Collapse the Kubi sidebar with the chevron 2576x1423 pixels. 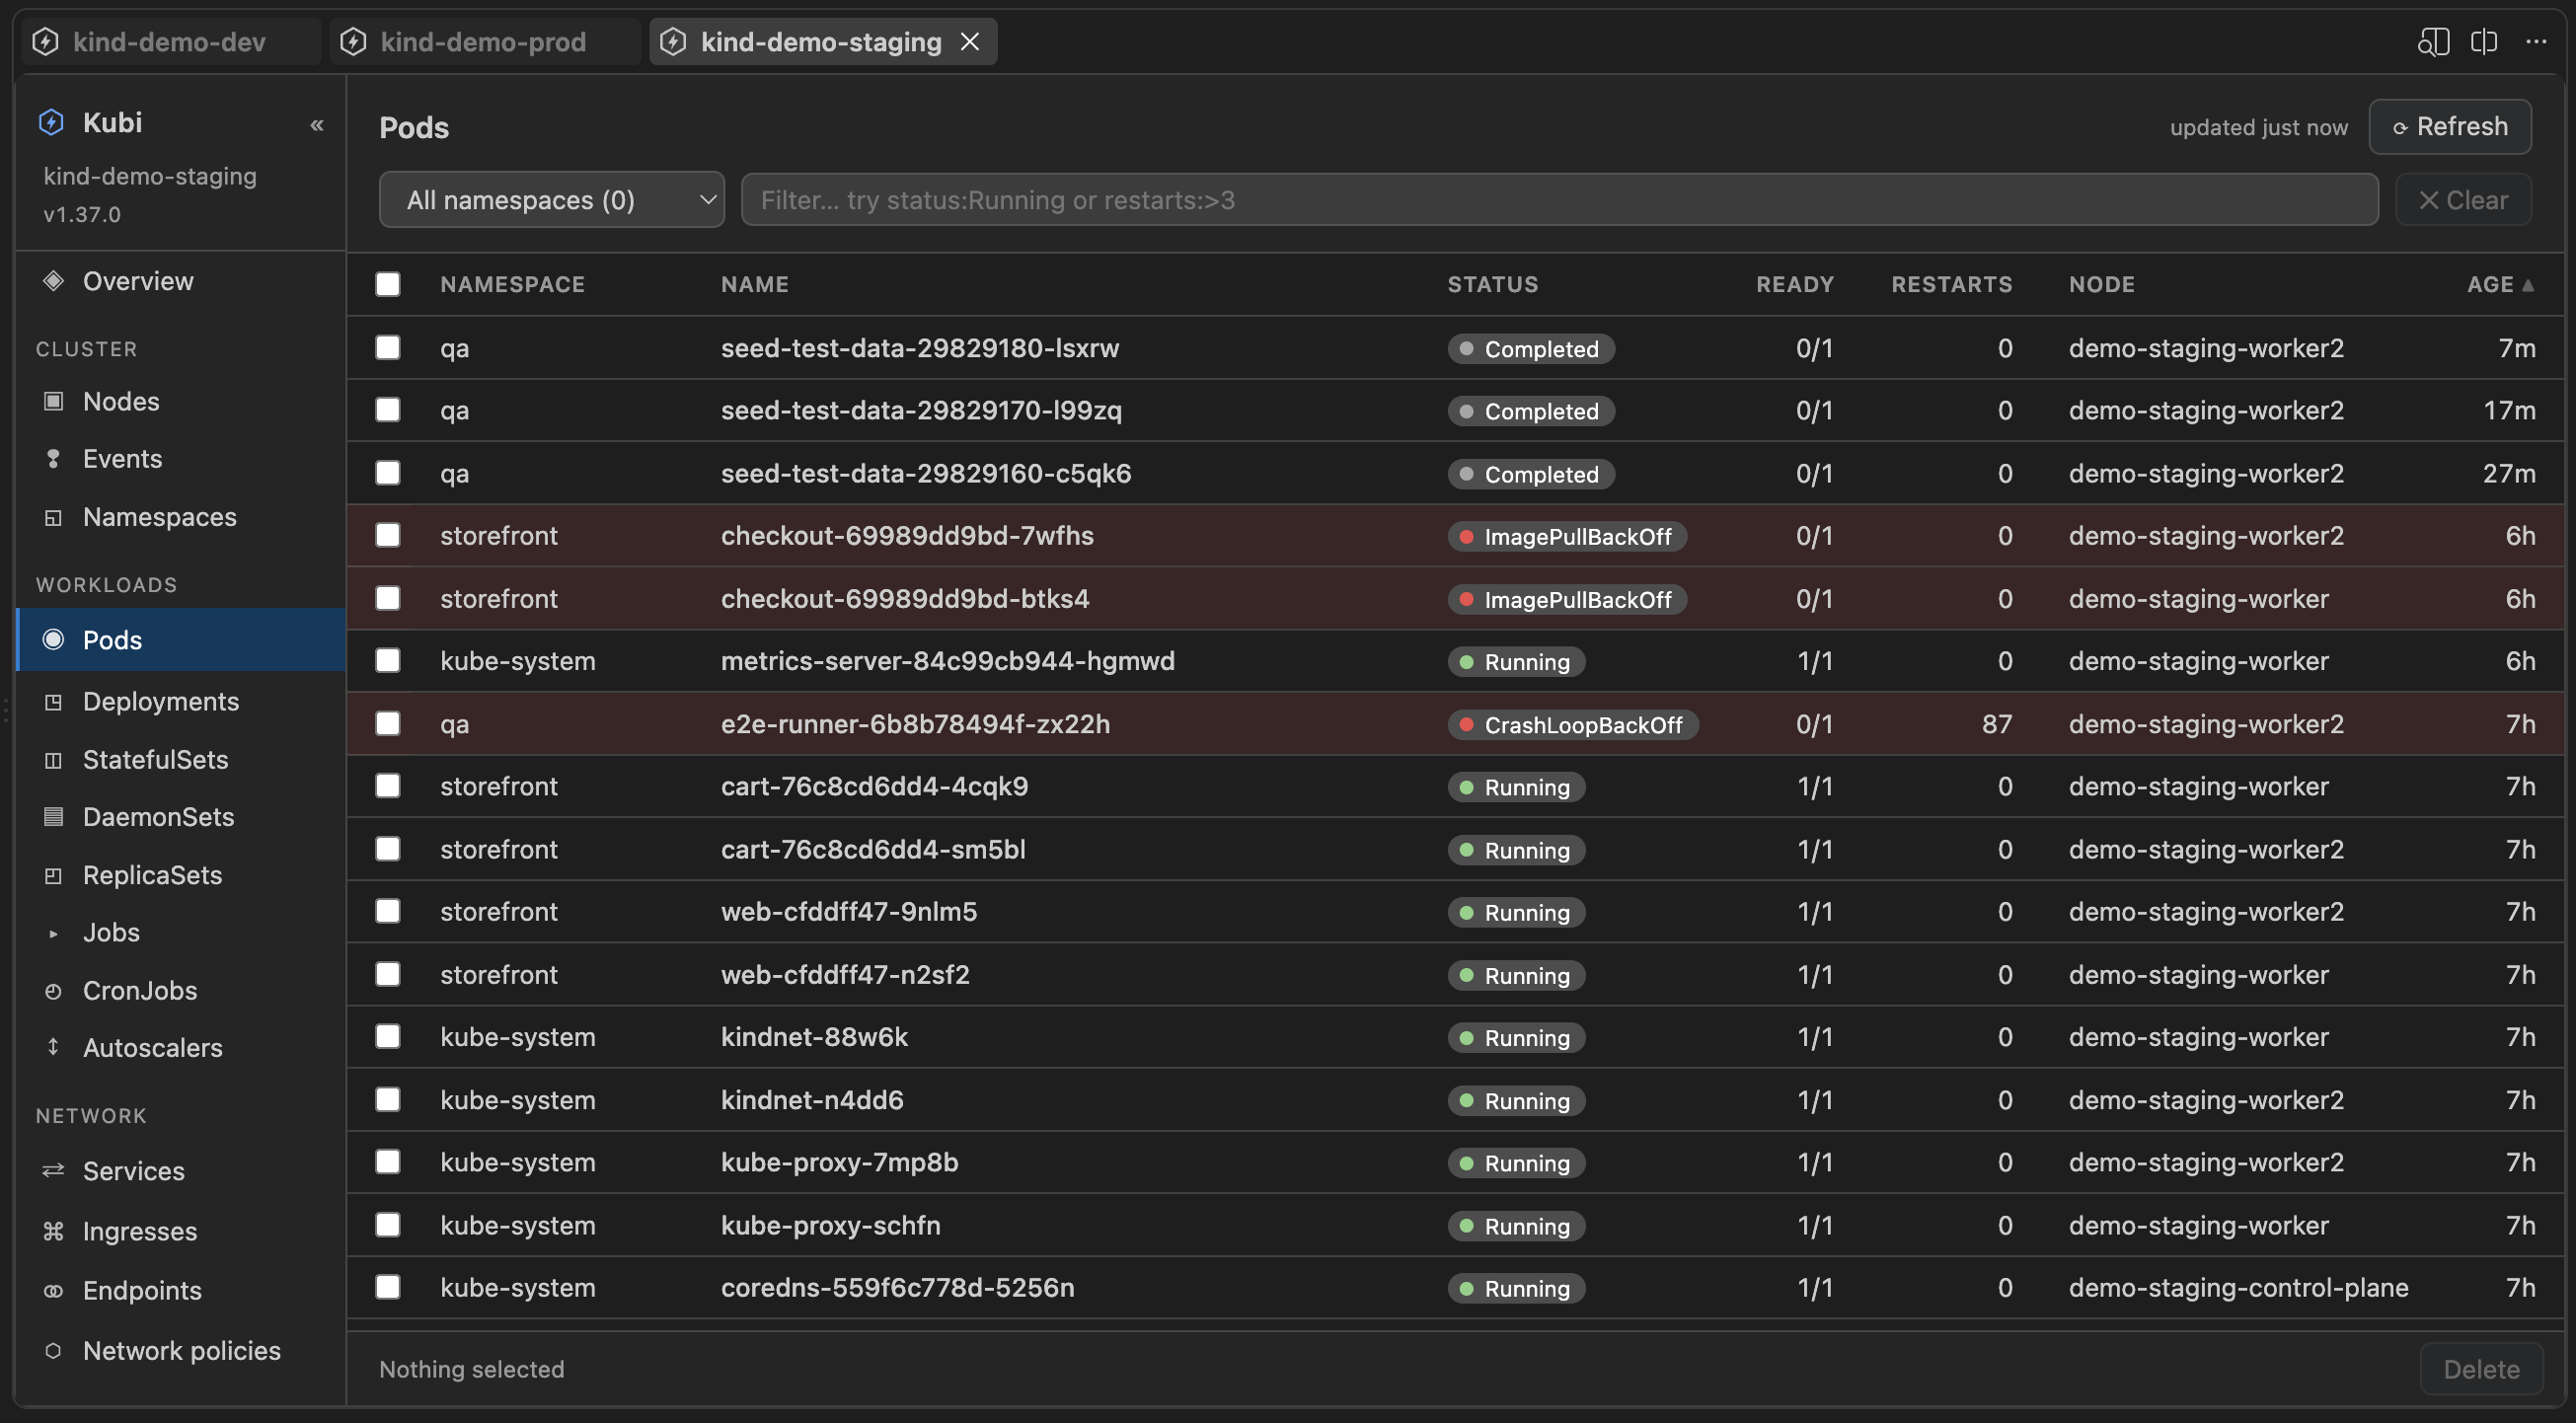tap(317, 125)
